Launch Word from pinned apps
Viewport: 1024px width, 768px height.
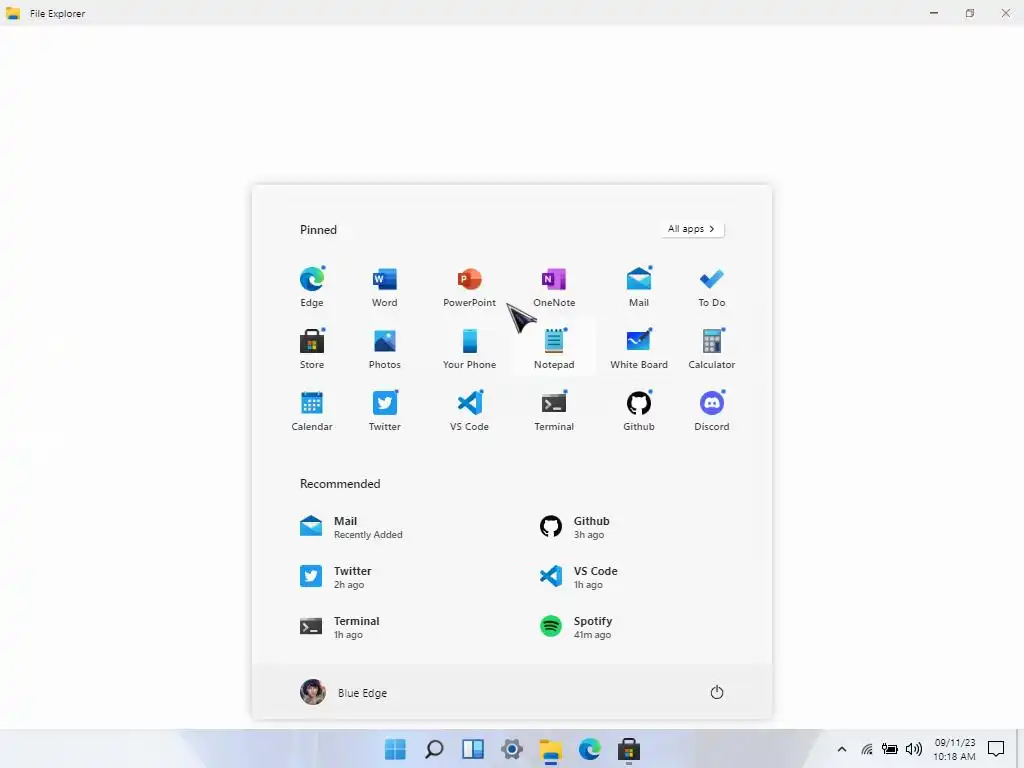click(x=385, y=287)
